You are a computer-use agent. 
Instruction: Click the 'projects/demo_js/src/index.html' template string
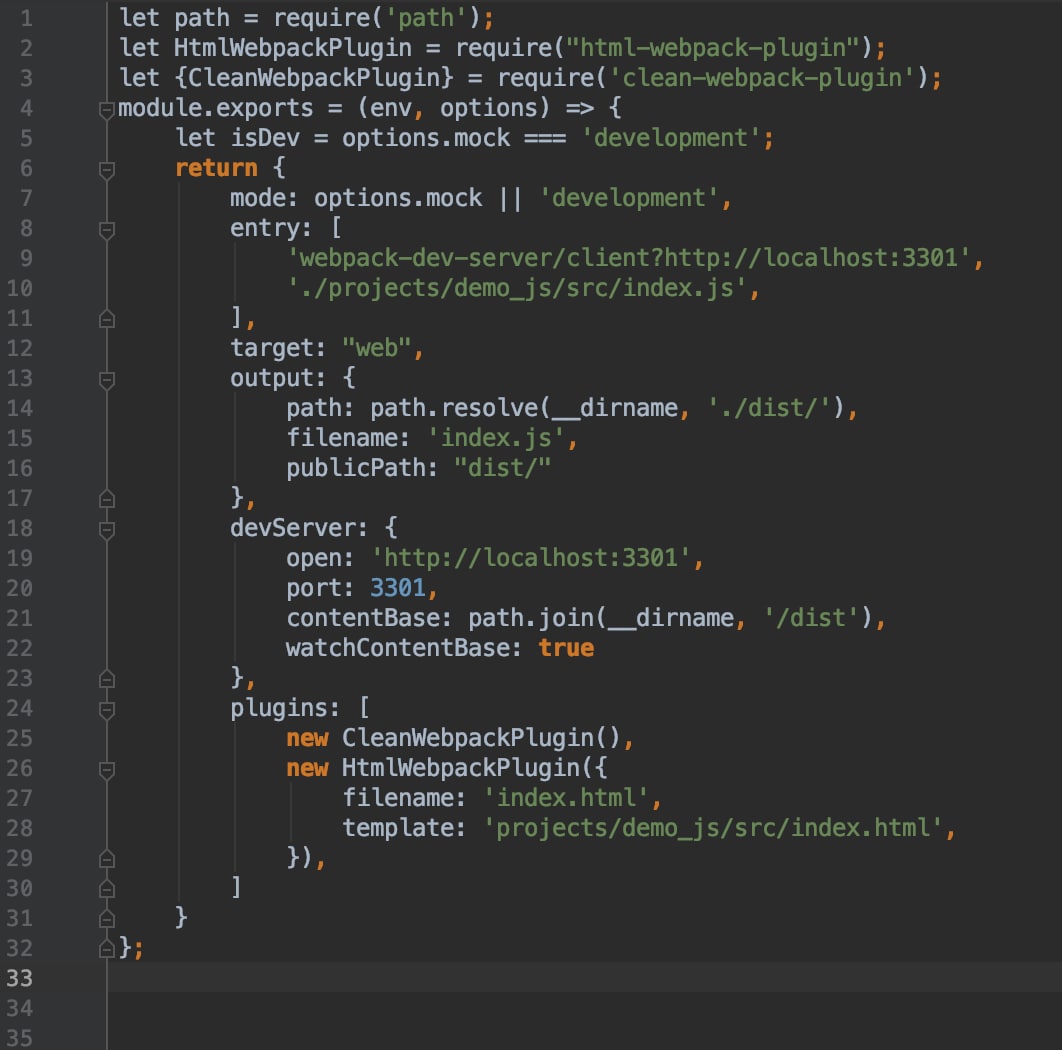[713, 828]
